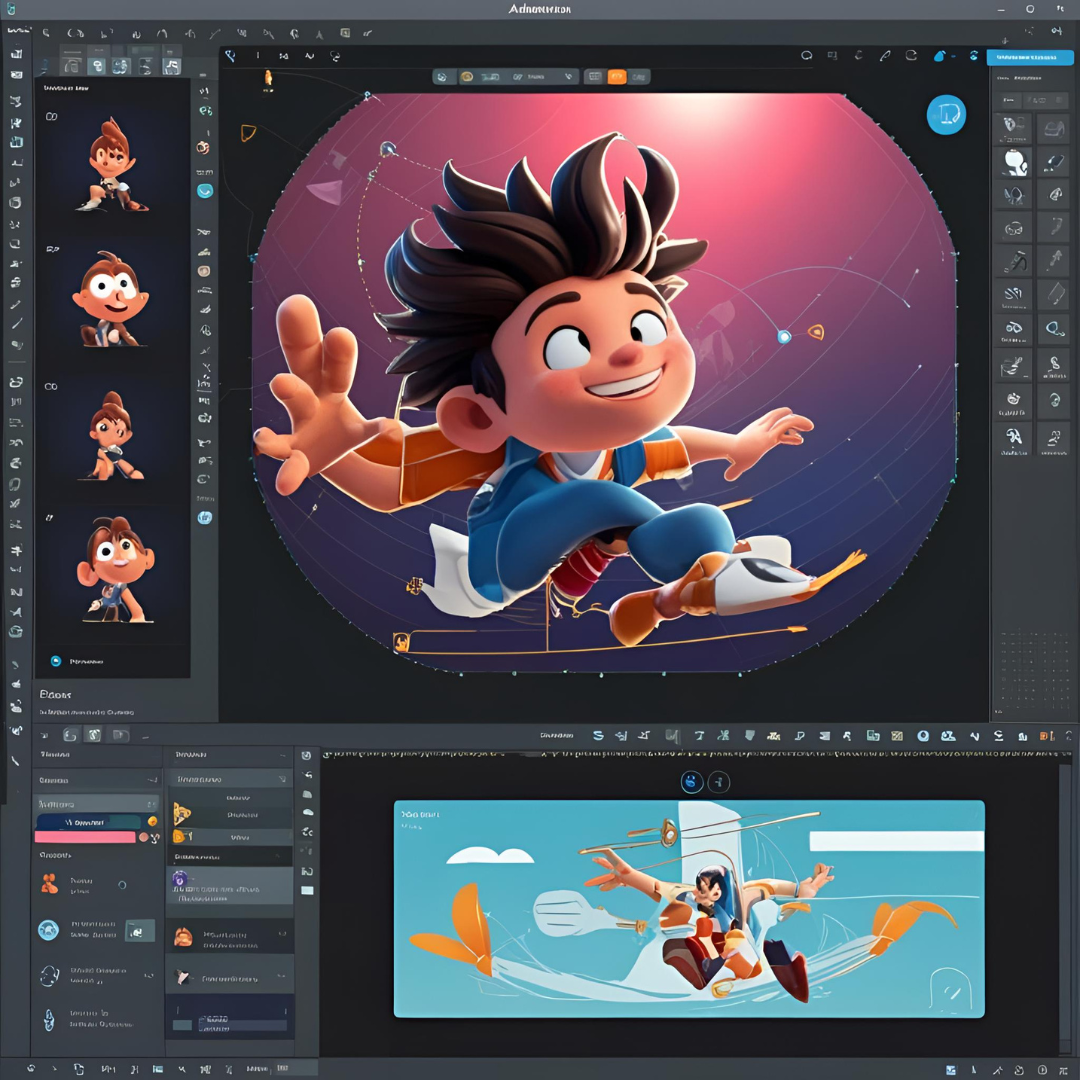Toggle the blue circle at bottom of thumbnail panel
This screenshot has height=1080, width=1080.
pos(56,661)
